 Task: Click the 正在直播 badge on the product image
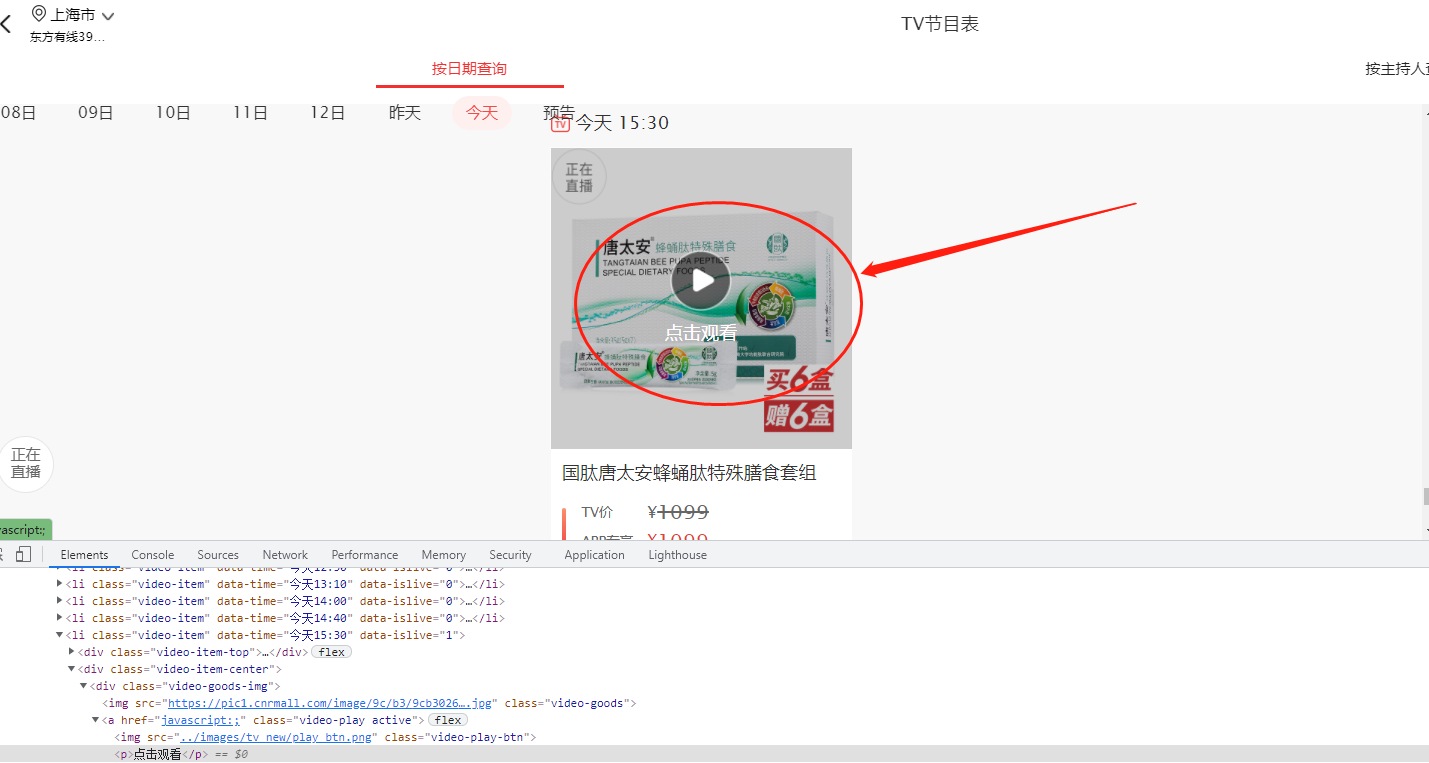[x=579, y=178]
